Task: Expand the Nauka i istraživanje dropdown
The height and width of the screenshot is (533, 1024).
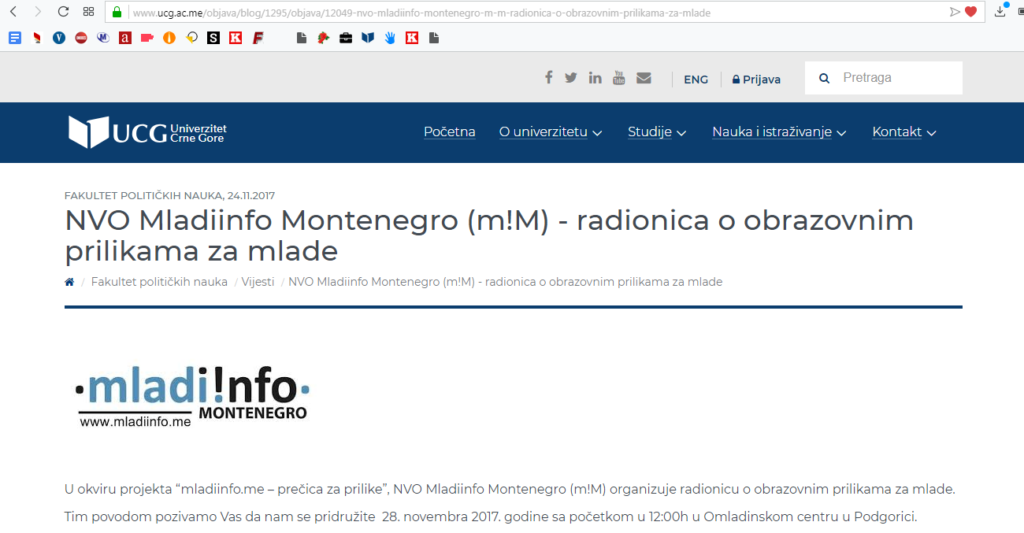Action: [779, 132]
